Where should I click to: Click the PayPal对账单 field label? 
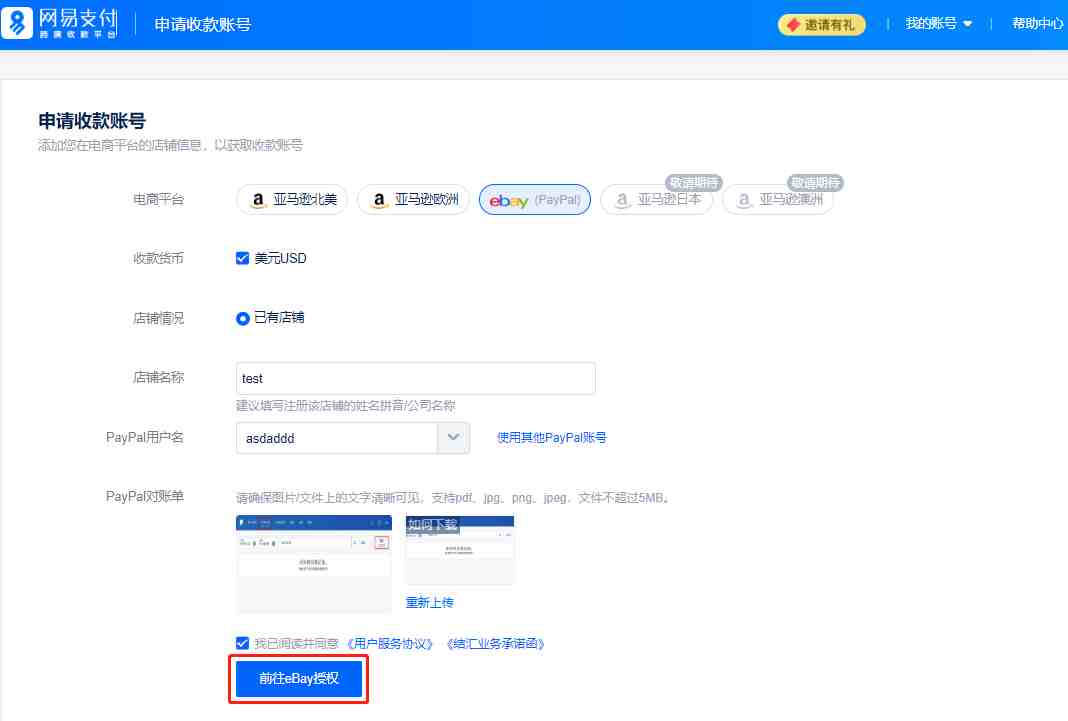(x=145, y=496)
